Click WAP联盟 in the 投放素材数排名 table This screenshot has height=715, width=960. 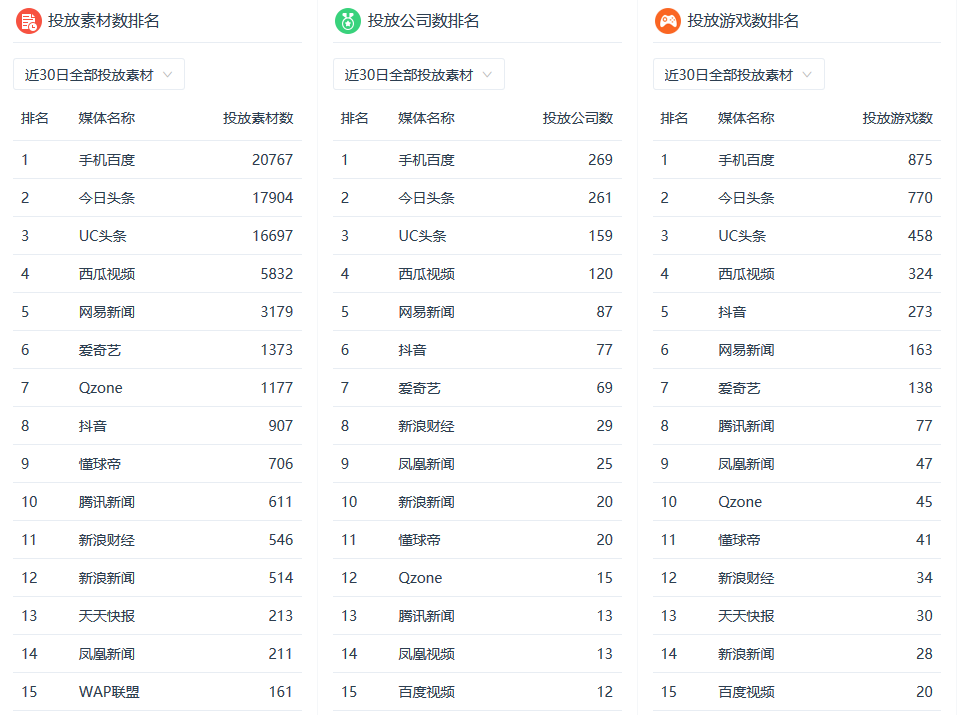(109, 692)
